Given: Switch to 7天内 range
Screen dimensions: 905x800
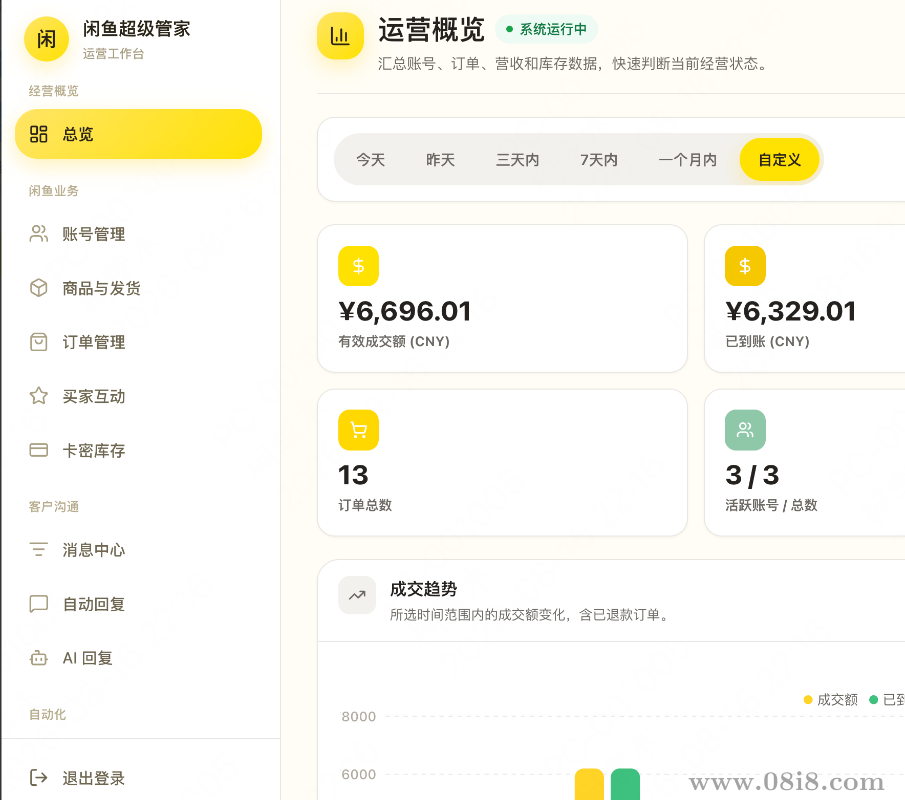Looking at the screenshot, I should coord(599,159).
